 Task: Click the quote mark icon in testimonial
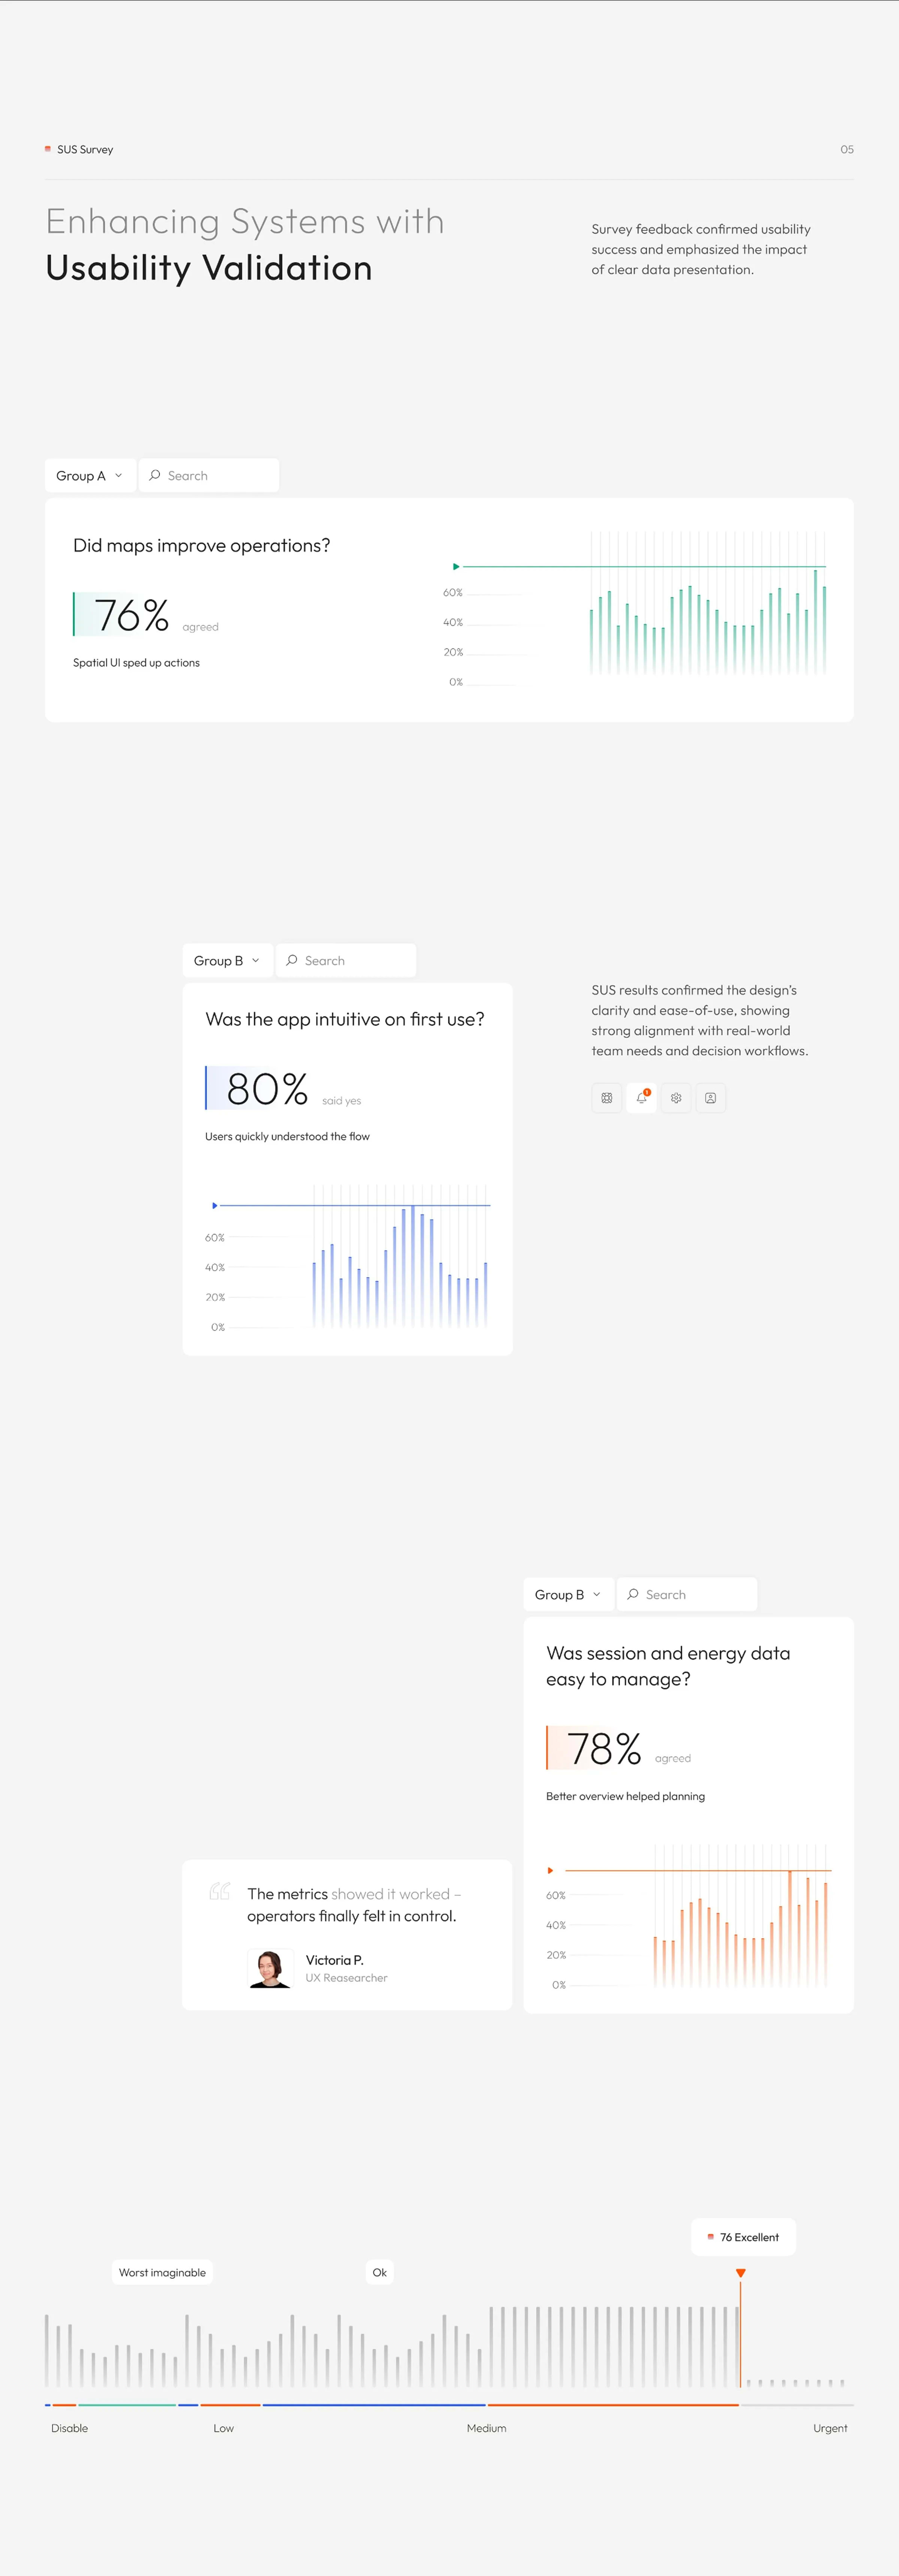(220, 1891)
